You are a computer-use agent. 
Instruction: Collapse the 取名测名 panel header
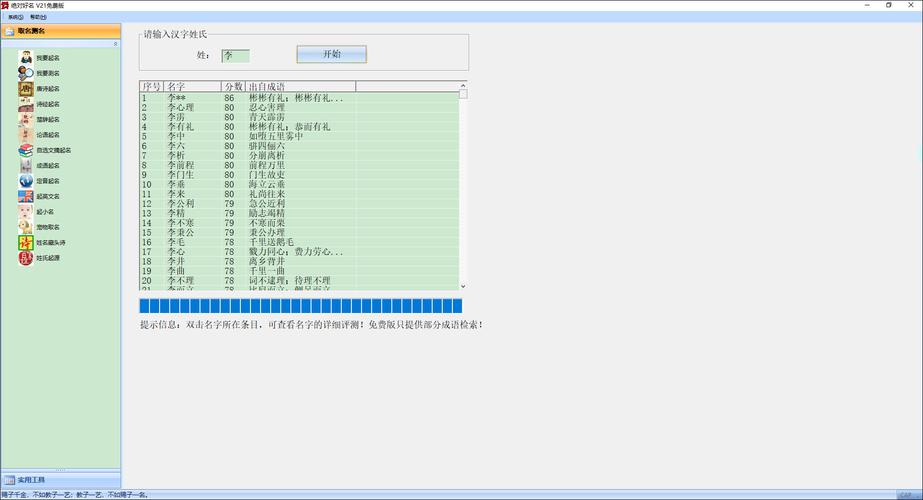[x=60, y=32]
